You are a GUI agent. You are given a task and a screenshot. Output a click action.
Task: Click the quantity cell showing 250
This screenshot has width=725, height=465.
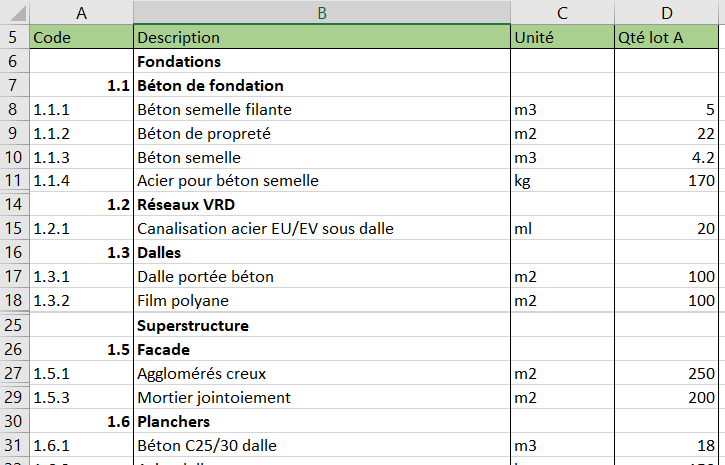pyautogui.click(x=667, y=374)
